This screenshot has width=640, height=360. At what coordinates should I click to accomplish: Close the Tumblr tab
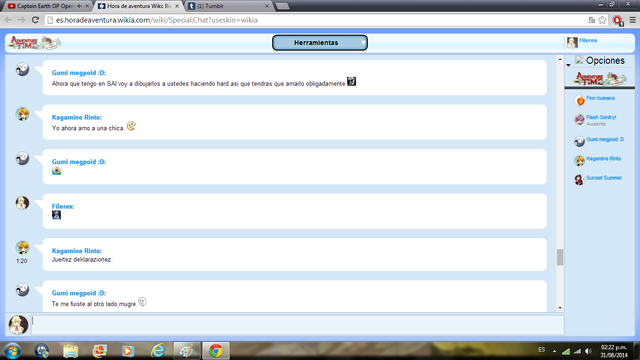tap(267, 6)
